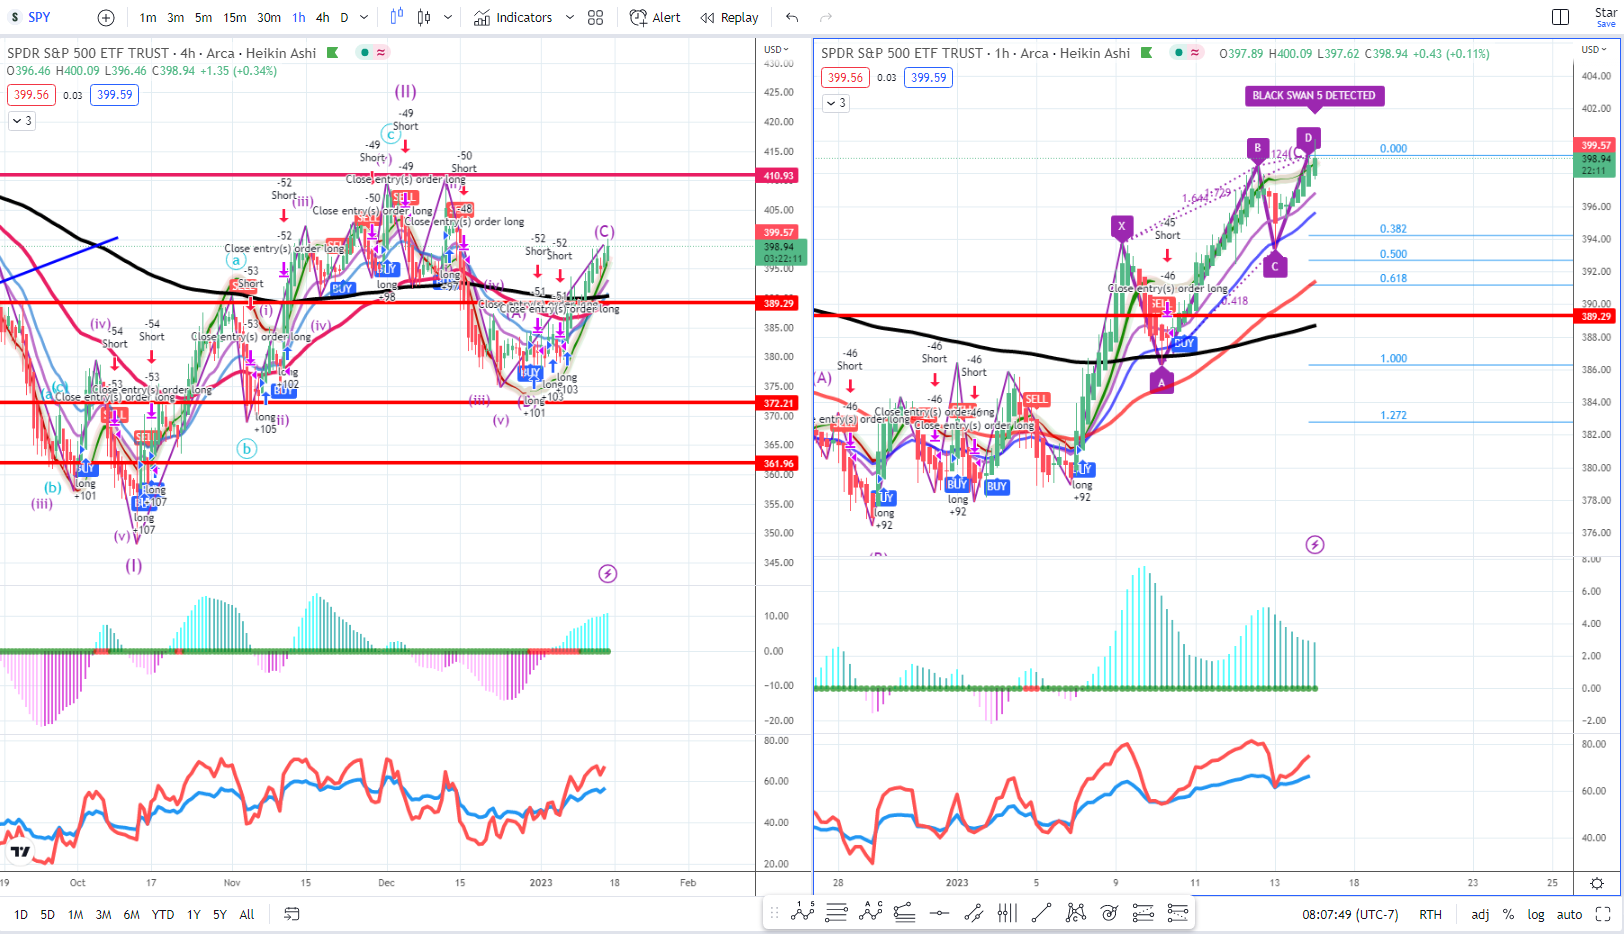Select the Fib Time Zone vertical lines tool
Screen dimensions: 1624x934
pyautogui.click(x=1007, y=913)
